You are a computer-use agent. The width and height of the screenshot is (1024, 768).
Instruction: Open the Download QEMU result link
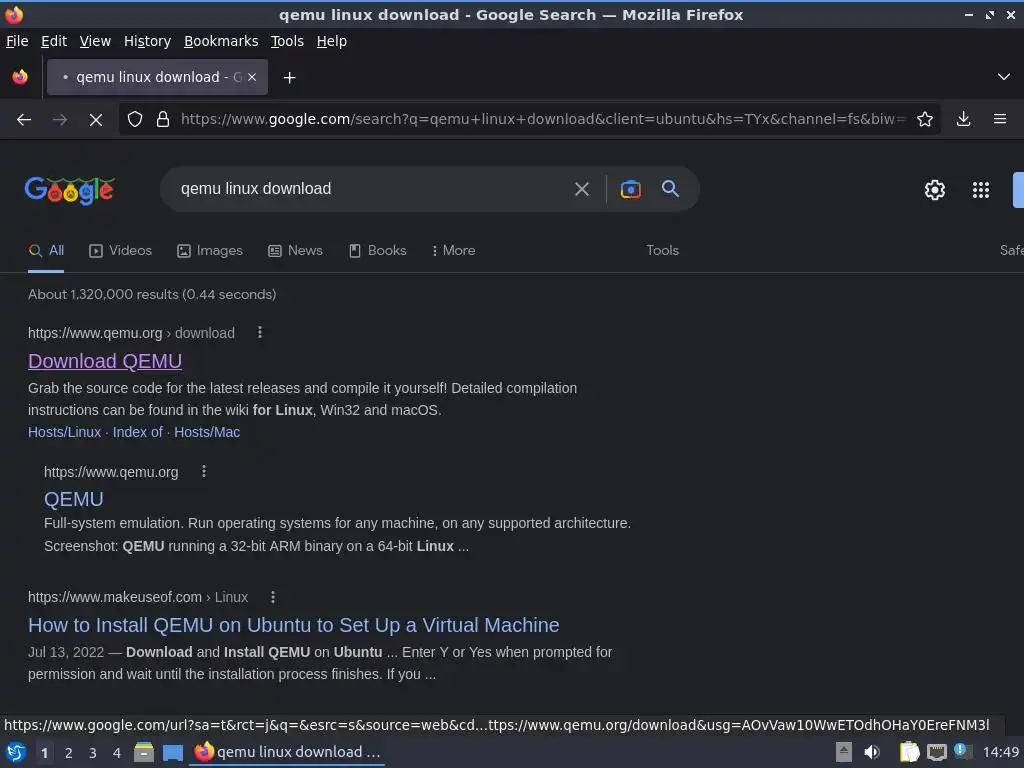click(x=105, y=361)
